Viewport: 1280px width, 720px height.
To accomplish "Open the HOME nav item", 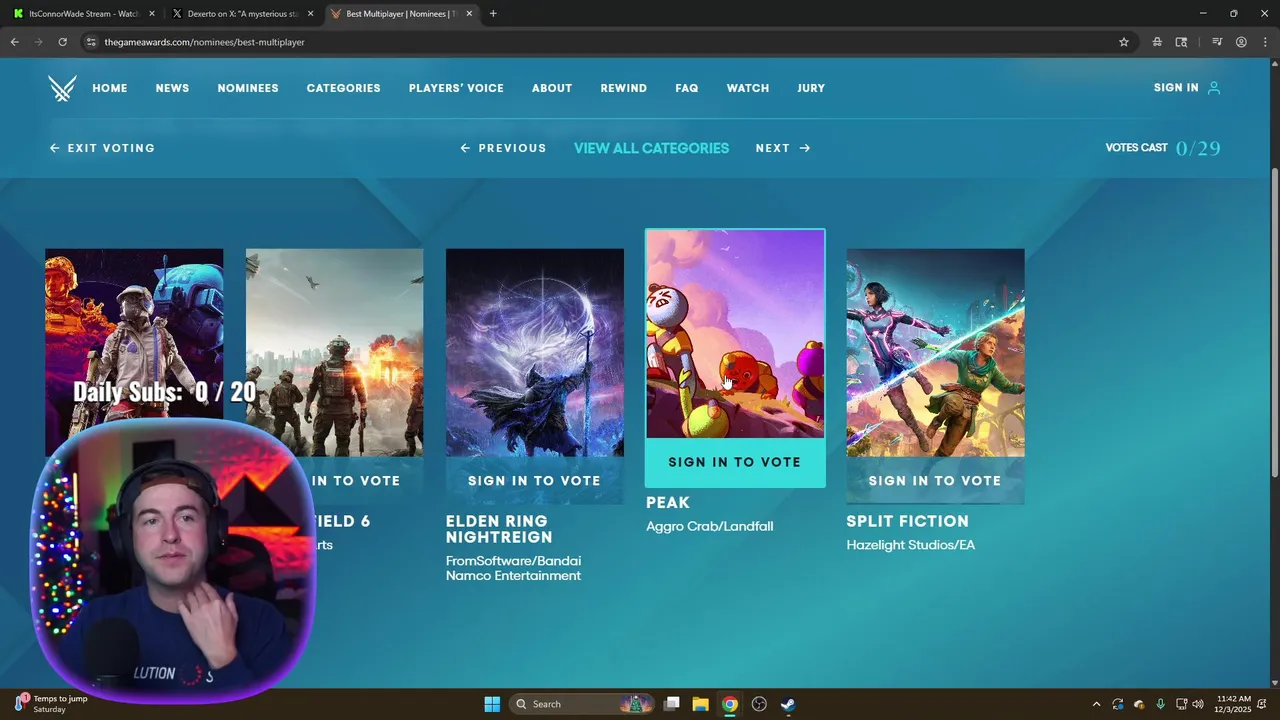I will (x=110, y=88).
